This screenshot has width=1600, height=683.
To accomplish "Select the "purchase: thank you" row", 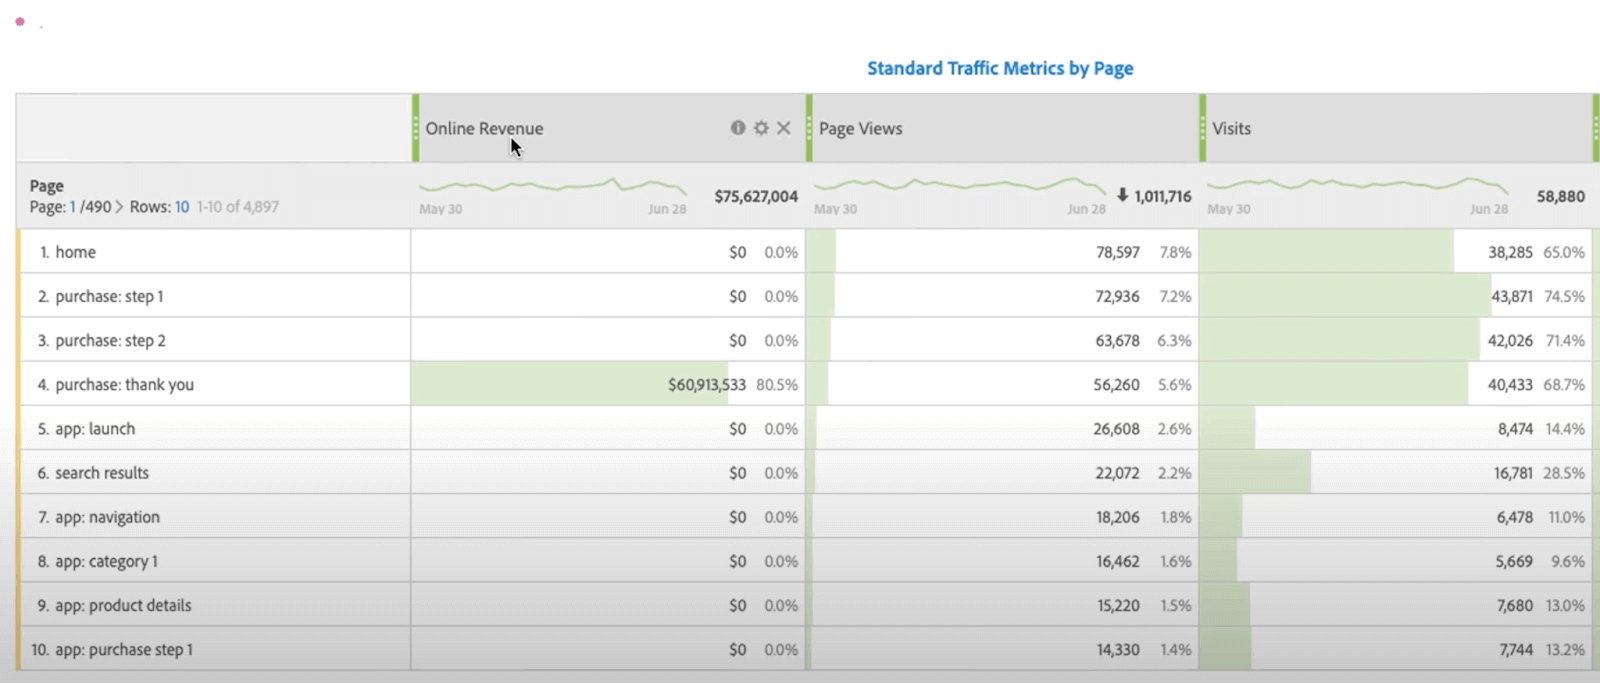I will click(x=124, y=385).
